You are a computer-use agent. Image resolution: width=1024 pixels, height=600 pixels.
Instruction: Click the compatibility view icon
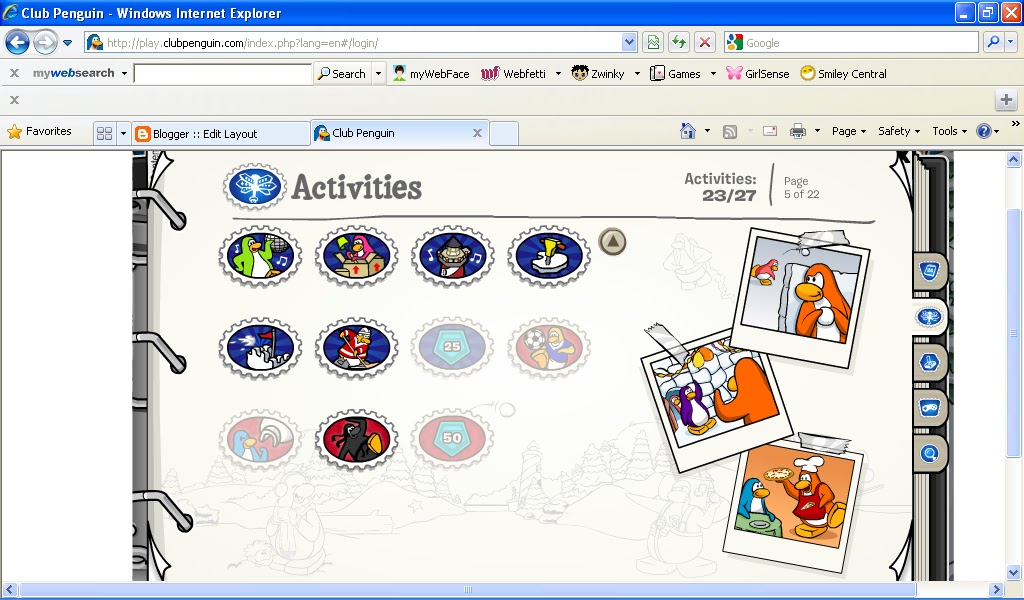(x=653, y=43)
